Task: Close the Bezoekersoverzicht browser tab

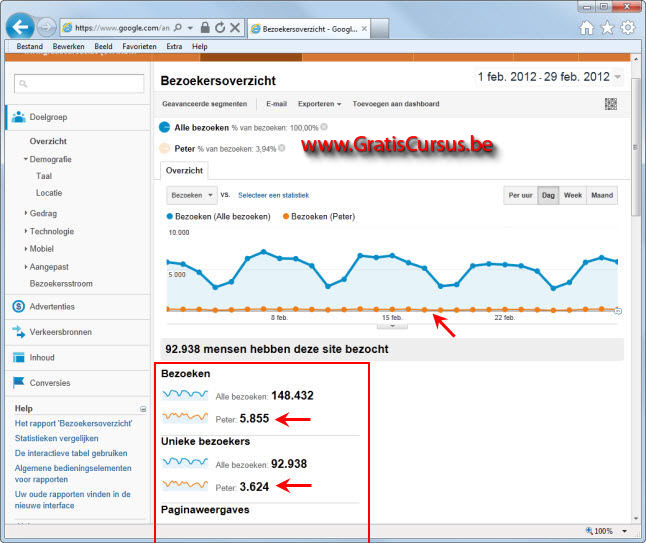Action: (364, 29)
